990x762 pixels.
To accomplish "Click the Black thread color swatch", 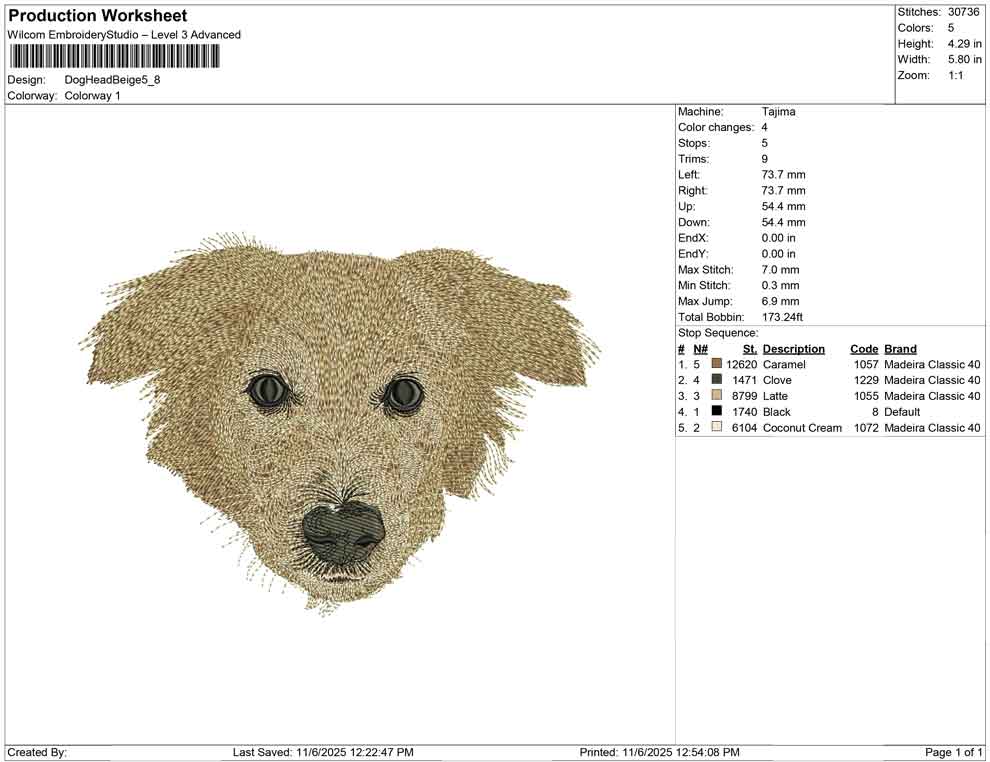I will point(716,411).
